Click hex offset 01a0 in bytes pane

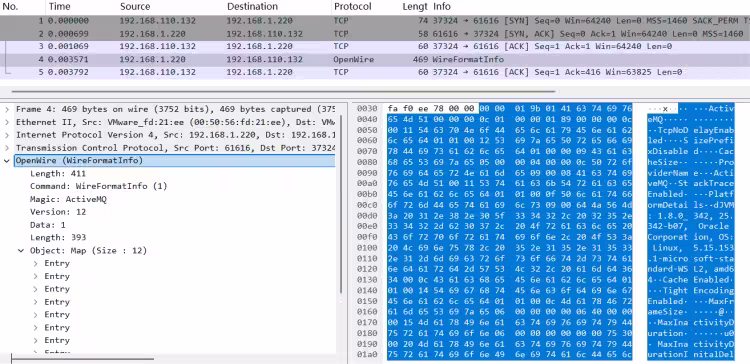pyautogui.click(x=367, y=354)
